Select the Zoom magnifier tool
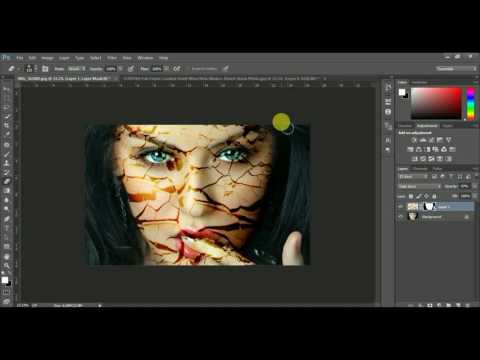This screenshot has width=480, height=360. click(x=7, y=266)
